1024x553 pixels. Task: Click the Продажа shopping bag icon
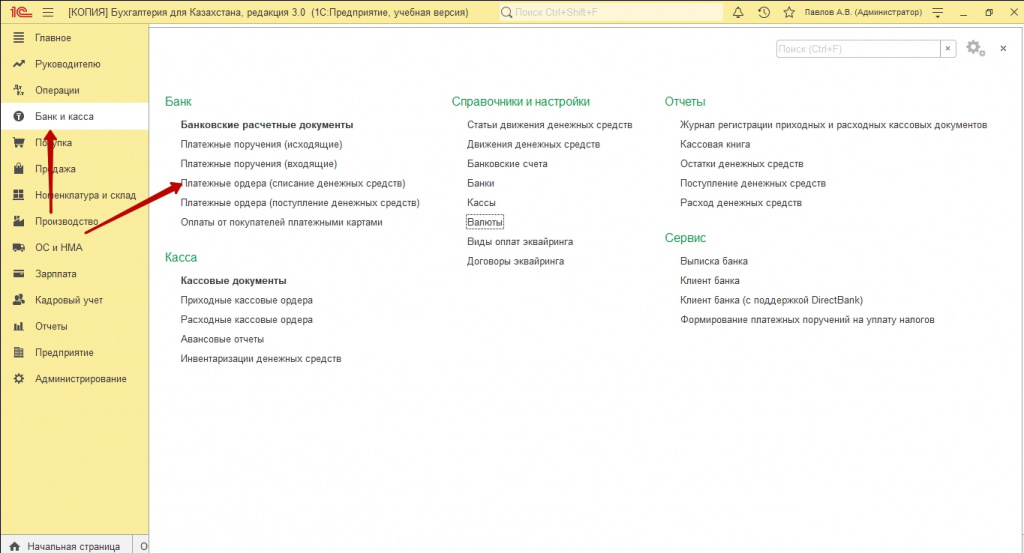coord(19,168)
